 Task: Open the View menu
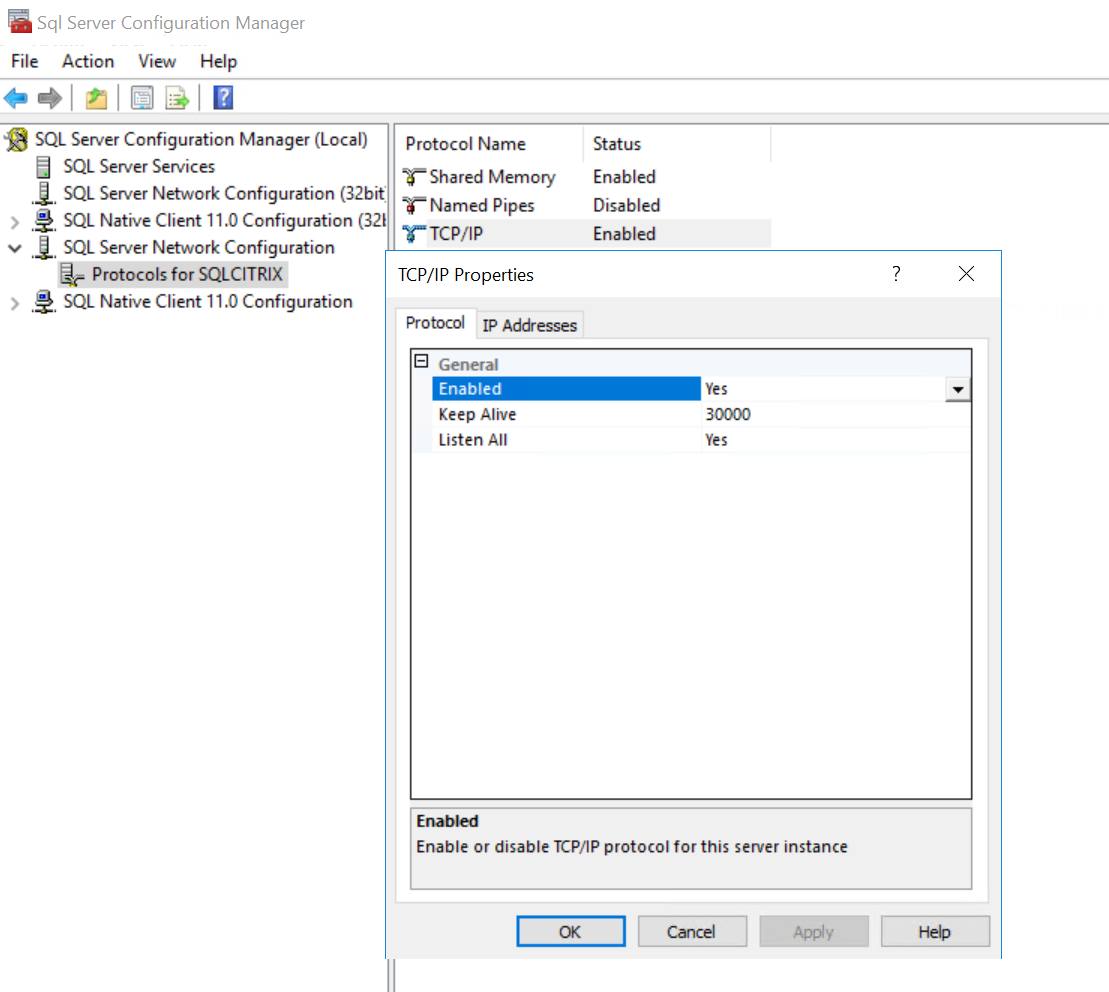(157, 61)
